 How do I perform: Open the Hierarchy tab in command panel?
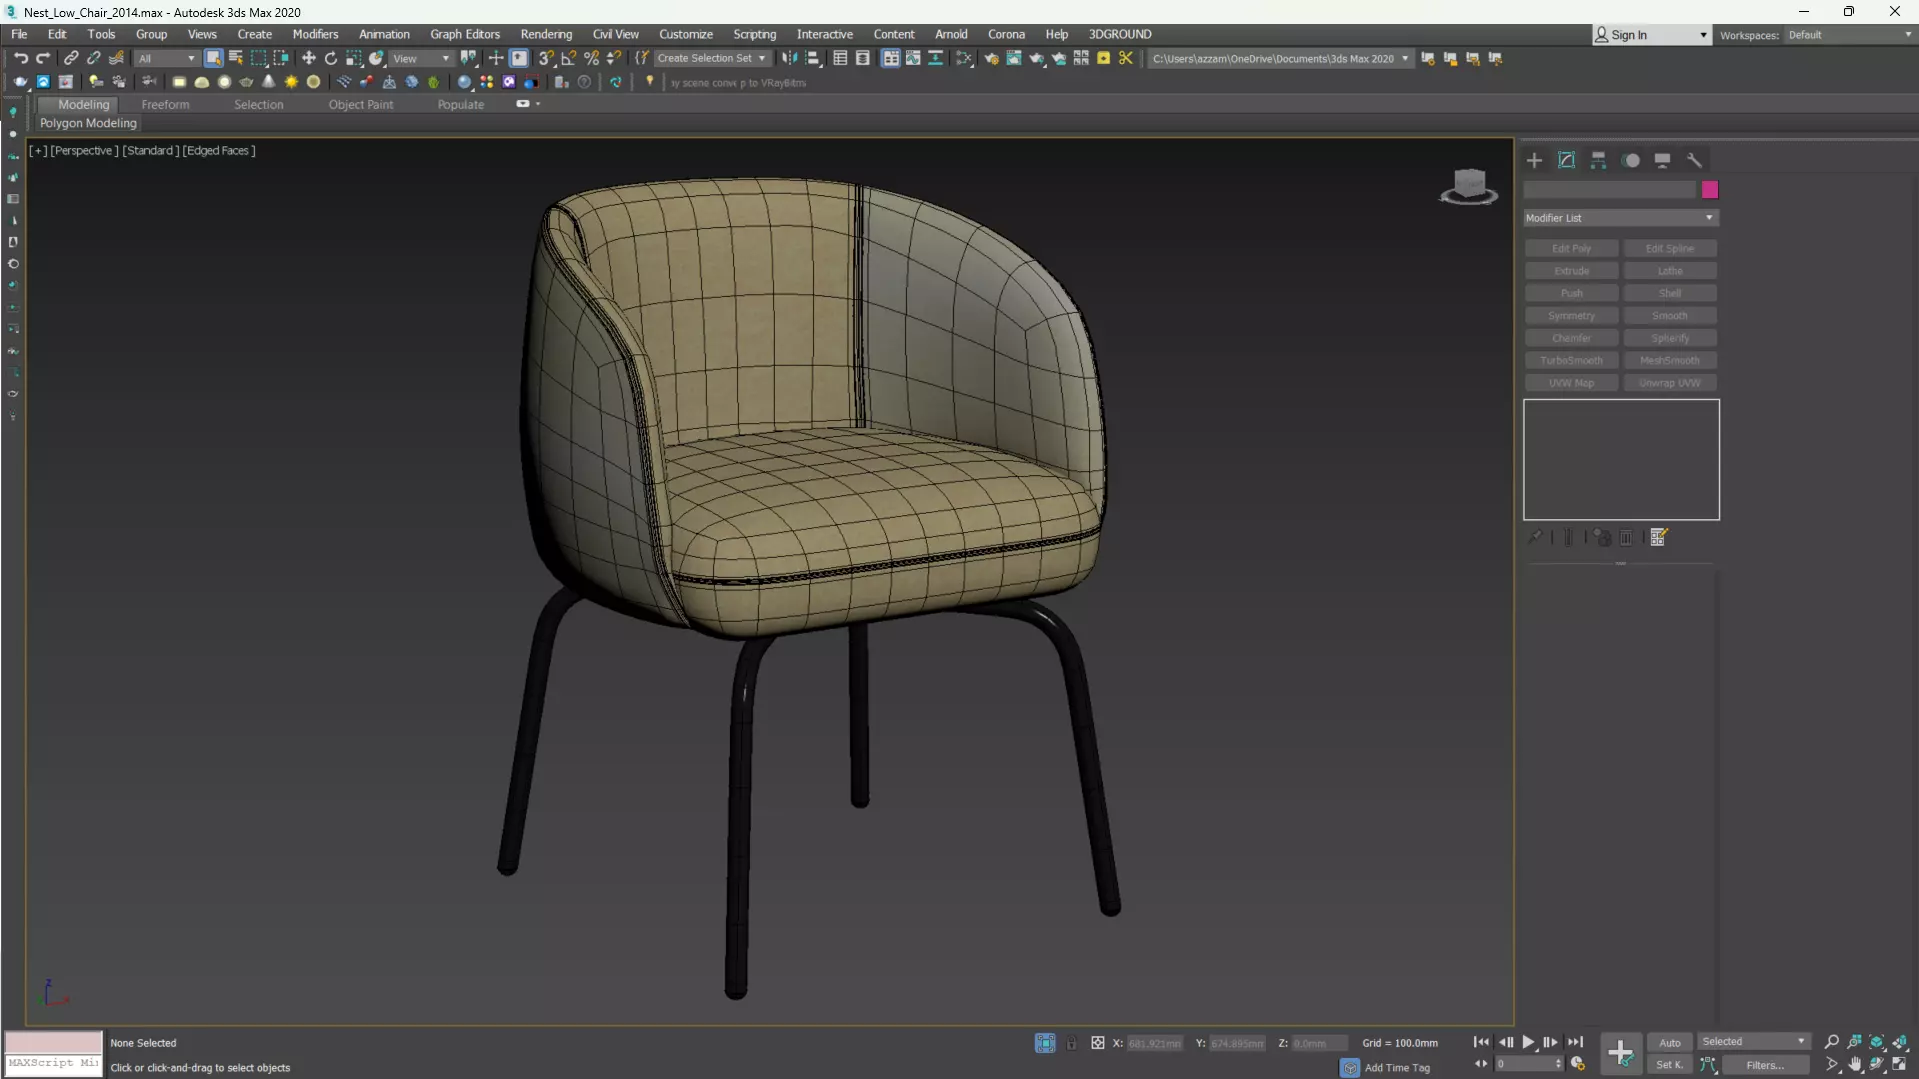[x=1598, y=160]
